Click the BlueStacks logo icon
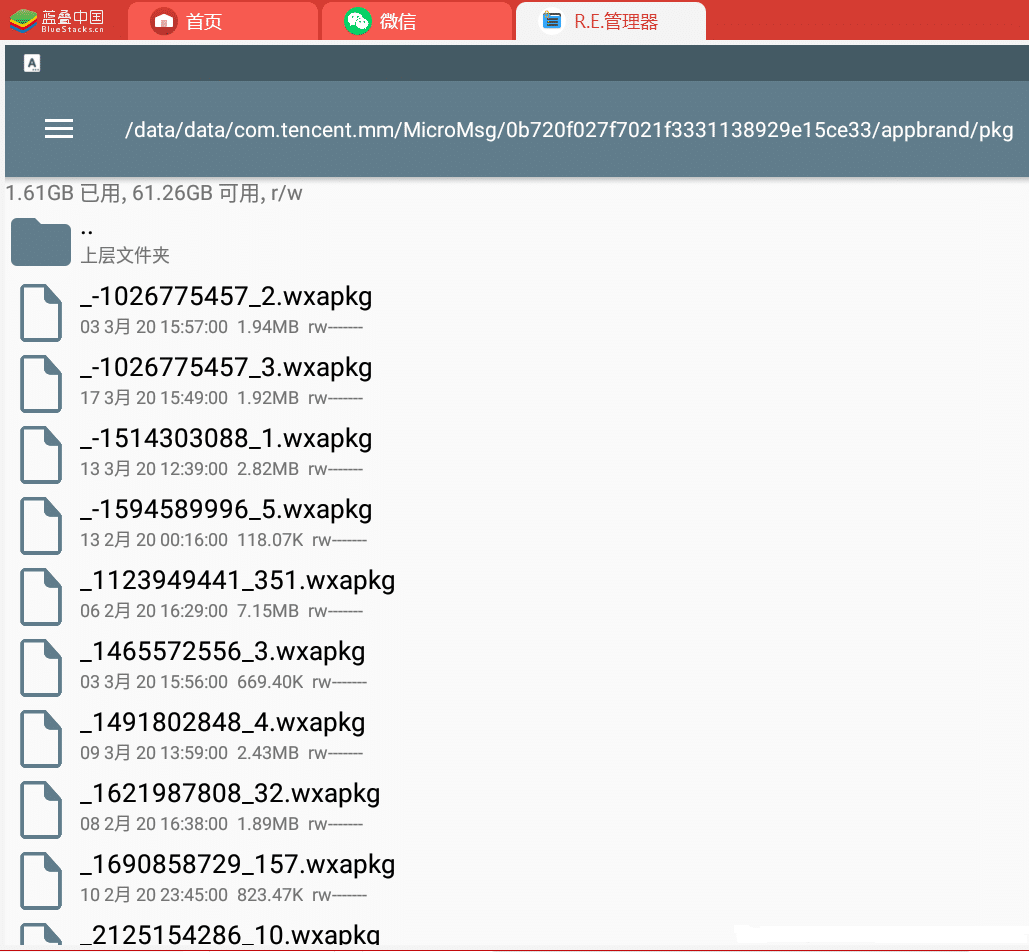 coord(23,21)
